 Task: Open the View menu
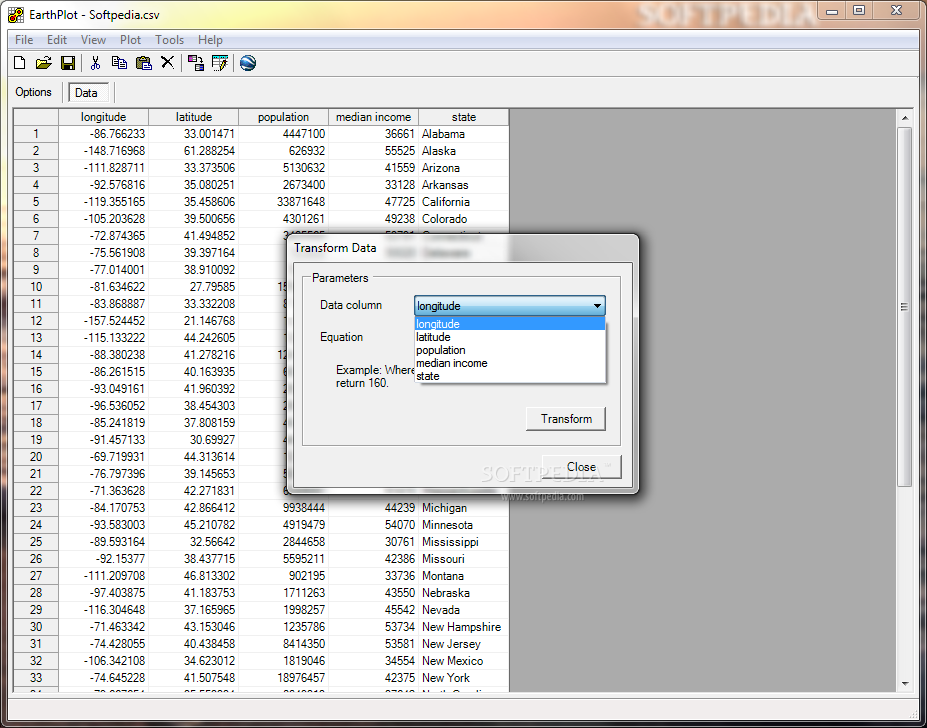click(93, 40)
